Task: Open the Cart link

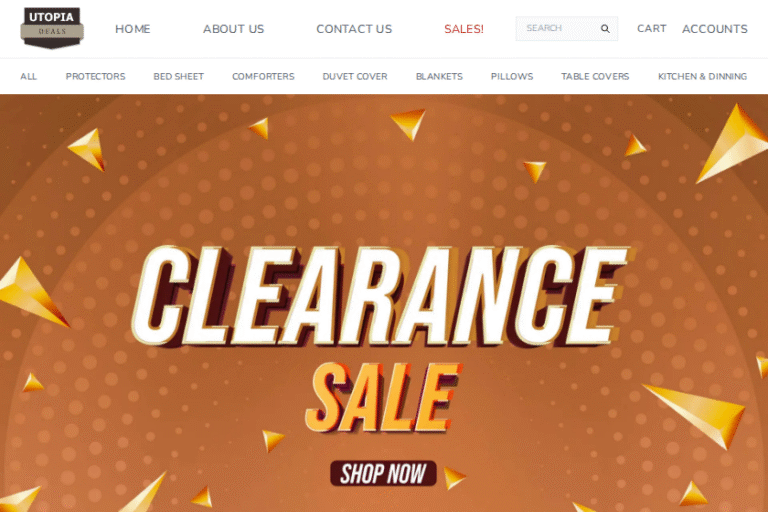Action: pos(651,28)
